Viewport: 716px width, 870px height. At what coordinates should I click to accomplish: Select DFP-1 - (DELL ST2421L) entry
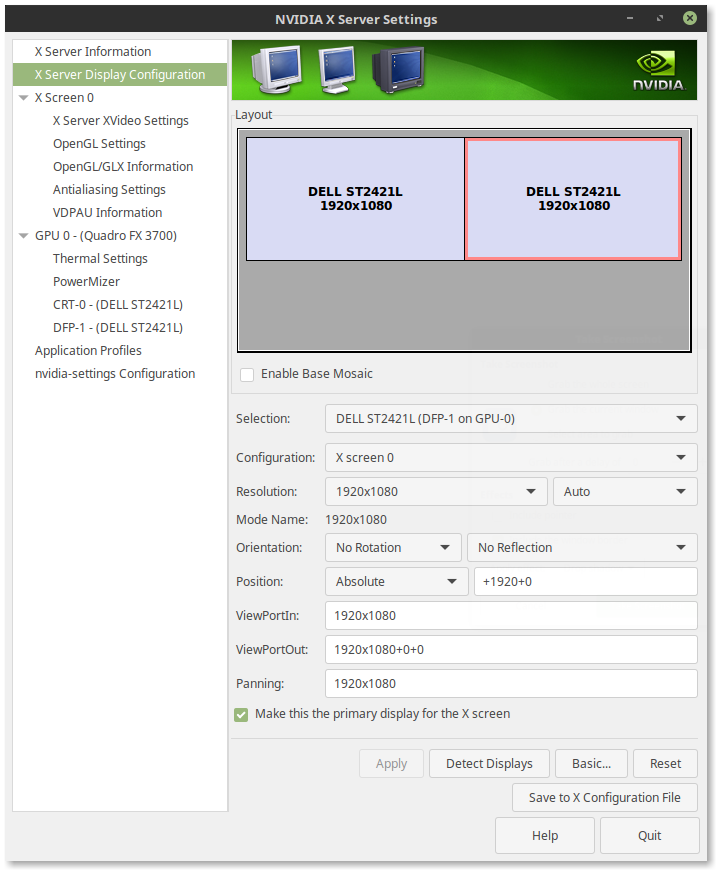pyautogui.click(x=118, y=328)
